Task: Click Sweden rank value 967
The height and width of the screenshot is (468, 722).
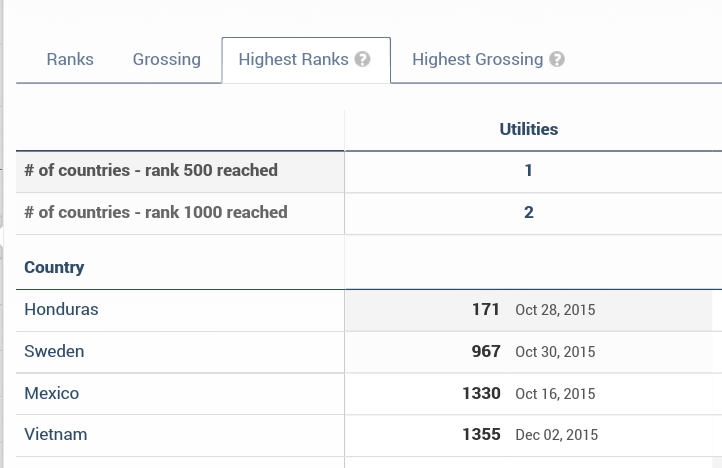Action: pyautogui.click(x=485, y=352)
